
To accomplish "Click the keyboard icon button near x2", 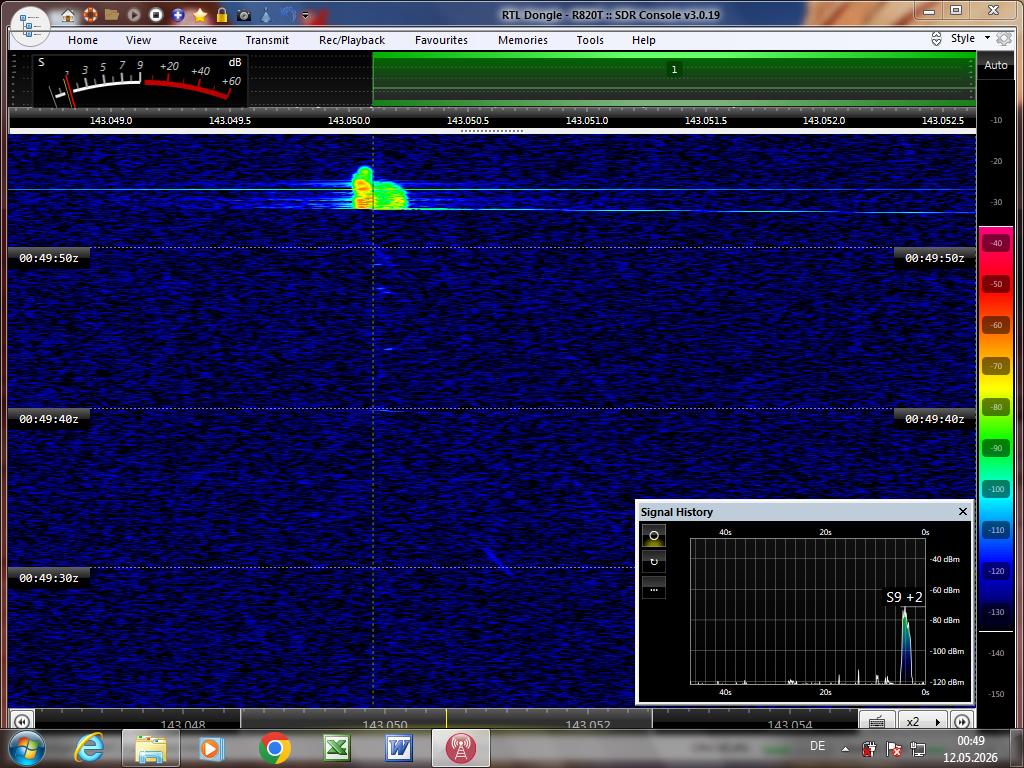I will (x=877, y=721).
